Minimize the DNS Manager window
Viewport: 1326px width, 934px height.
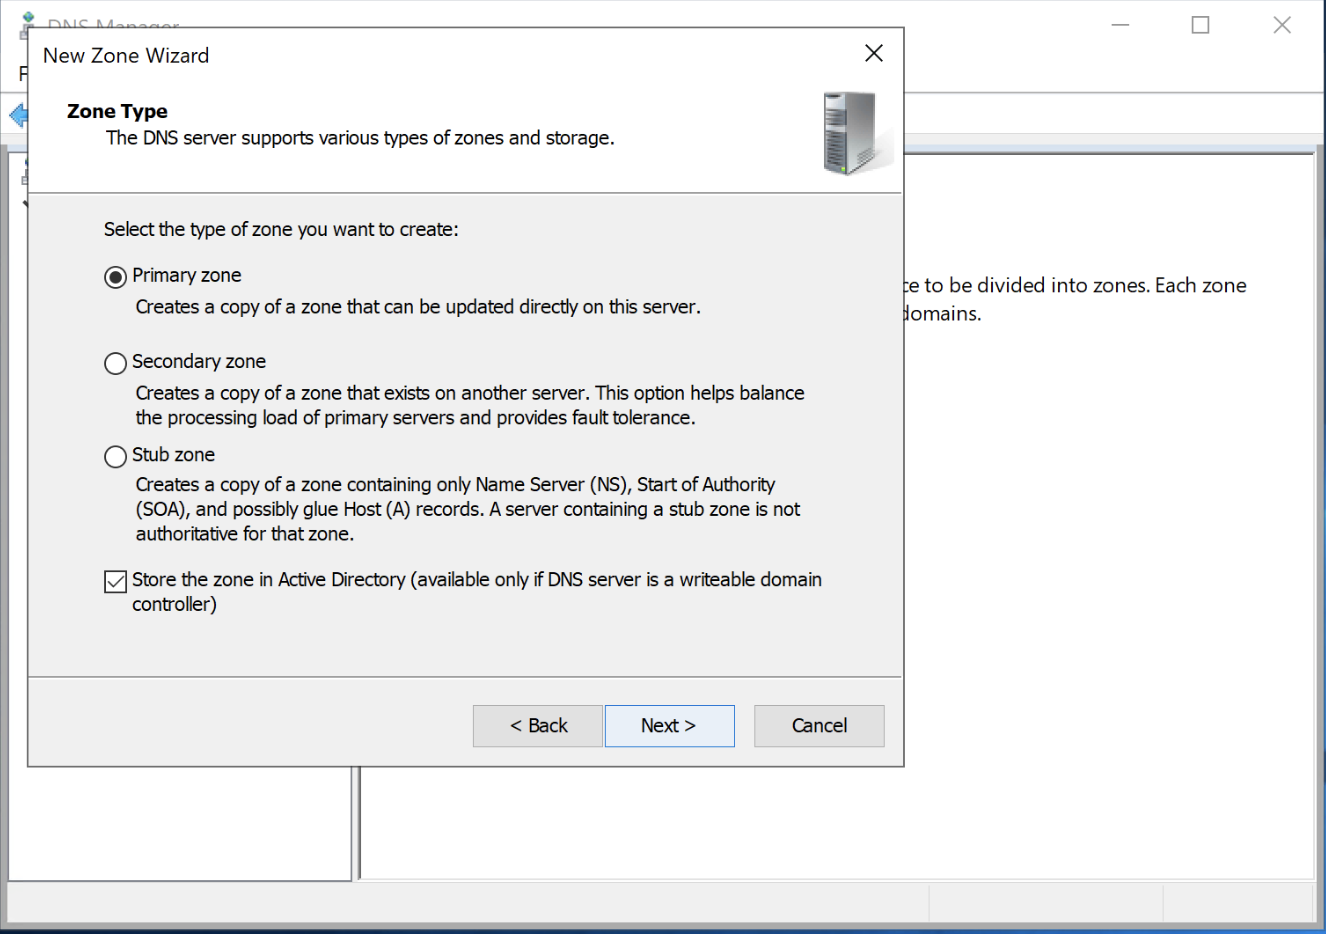pos(1120,25)
